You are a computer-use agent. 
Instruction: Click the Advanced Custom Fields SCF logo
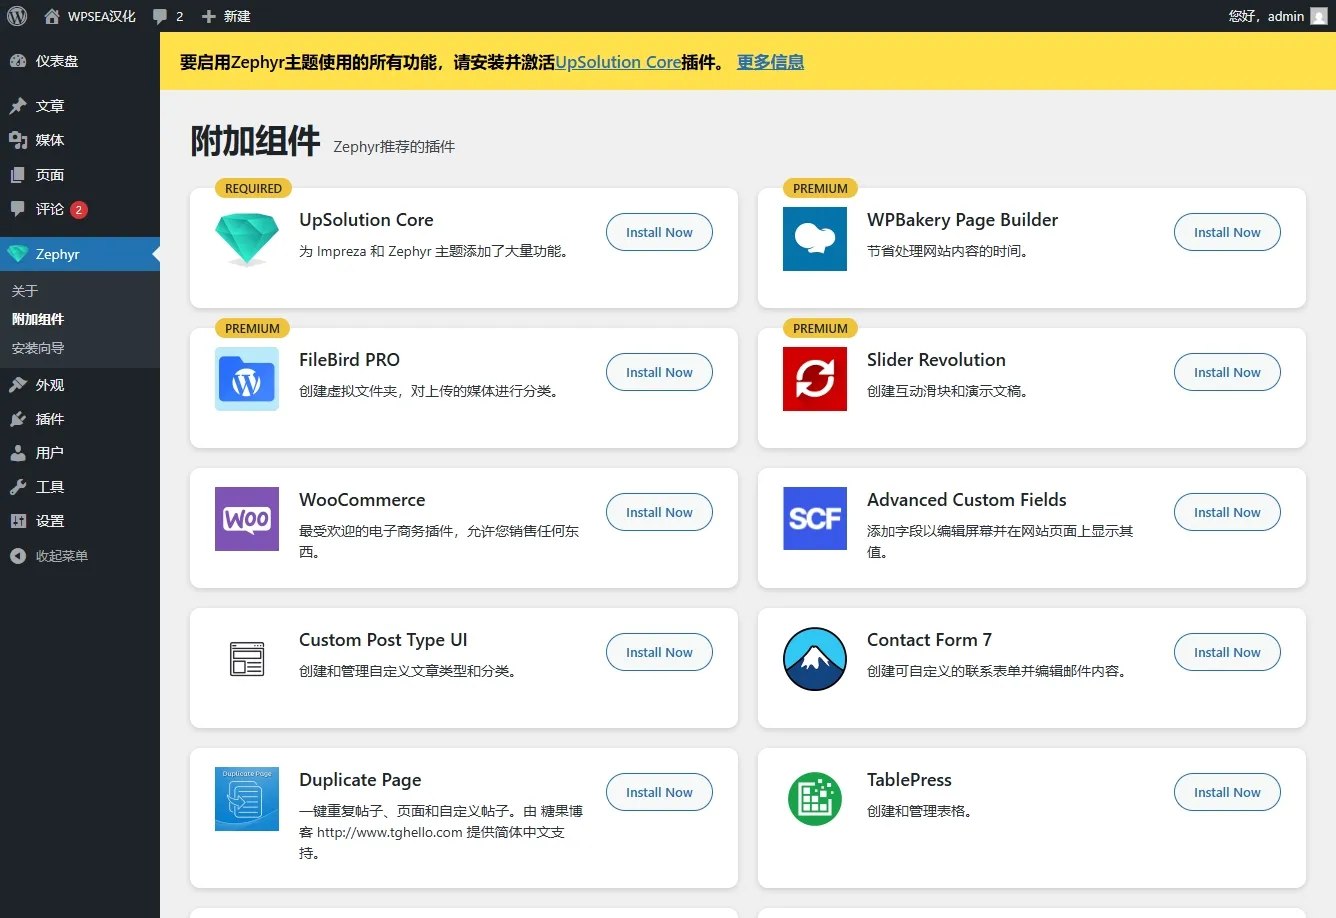(x=815, y=519)
